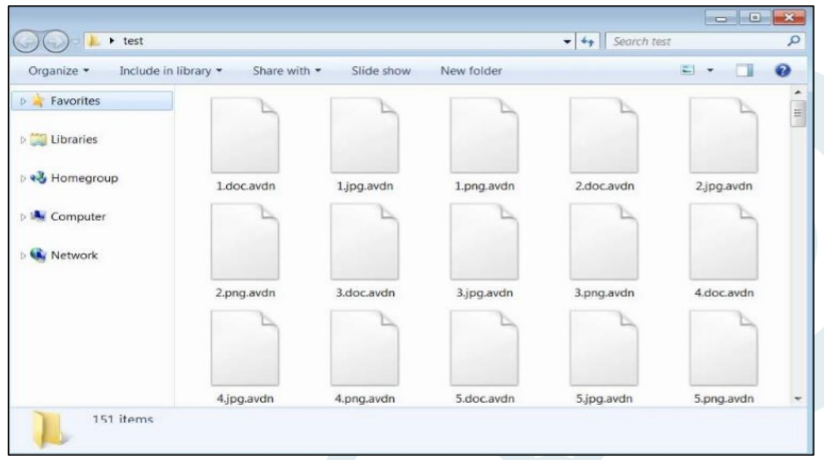Viewport: 824px width, 460px height.
Task: Expand the Libraries tree node
Action: tap(23, 140)
